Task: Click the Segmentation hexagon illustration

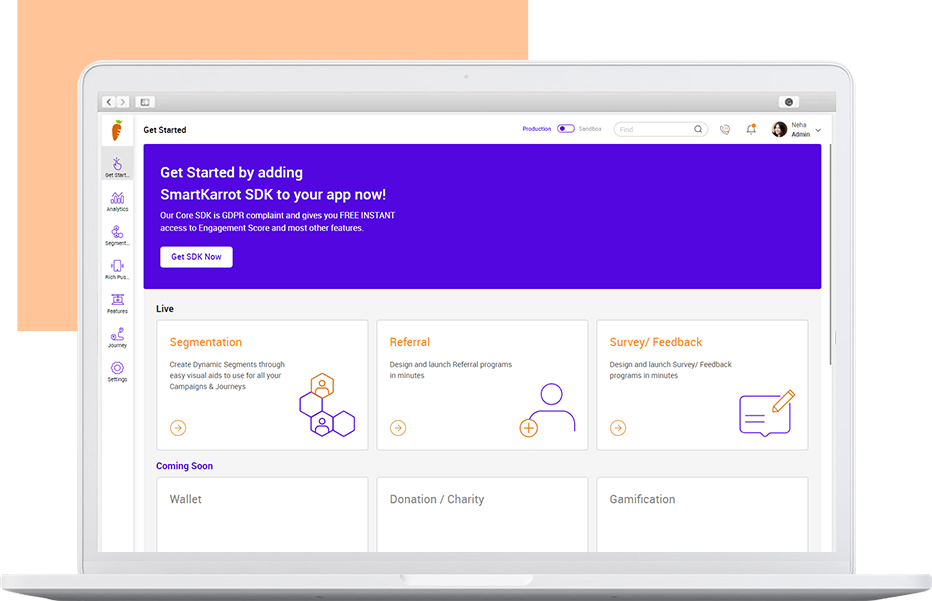Action: point(327,405)
